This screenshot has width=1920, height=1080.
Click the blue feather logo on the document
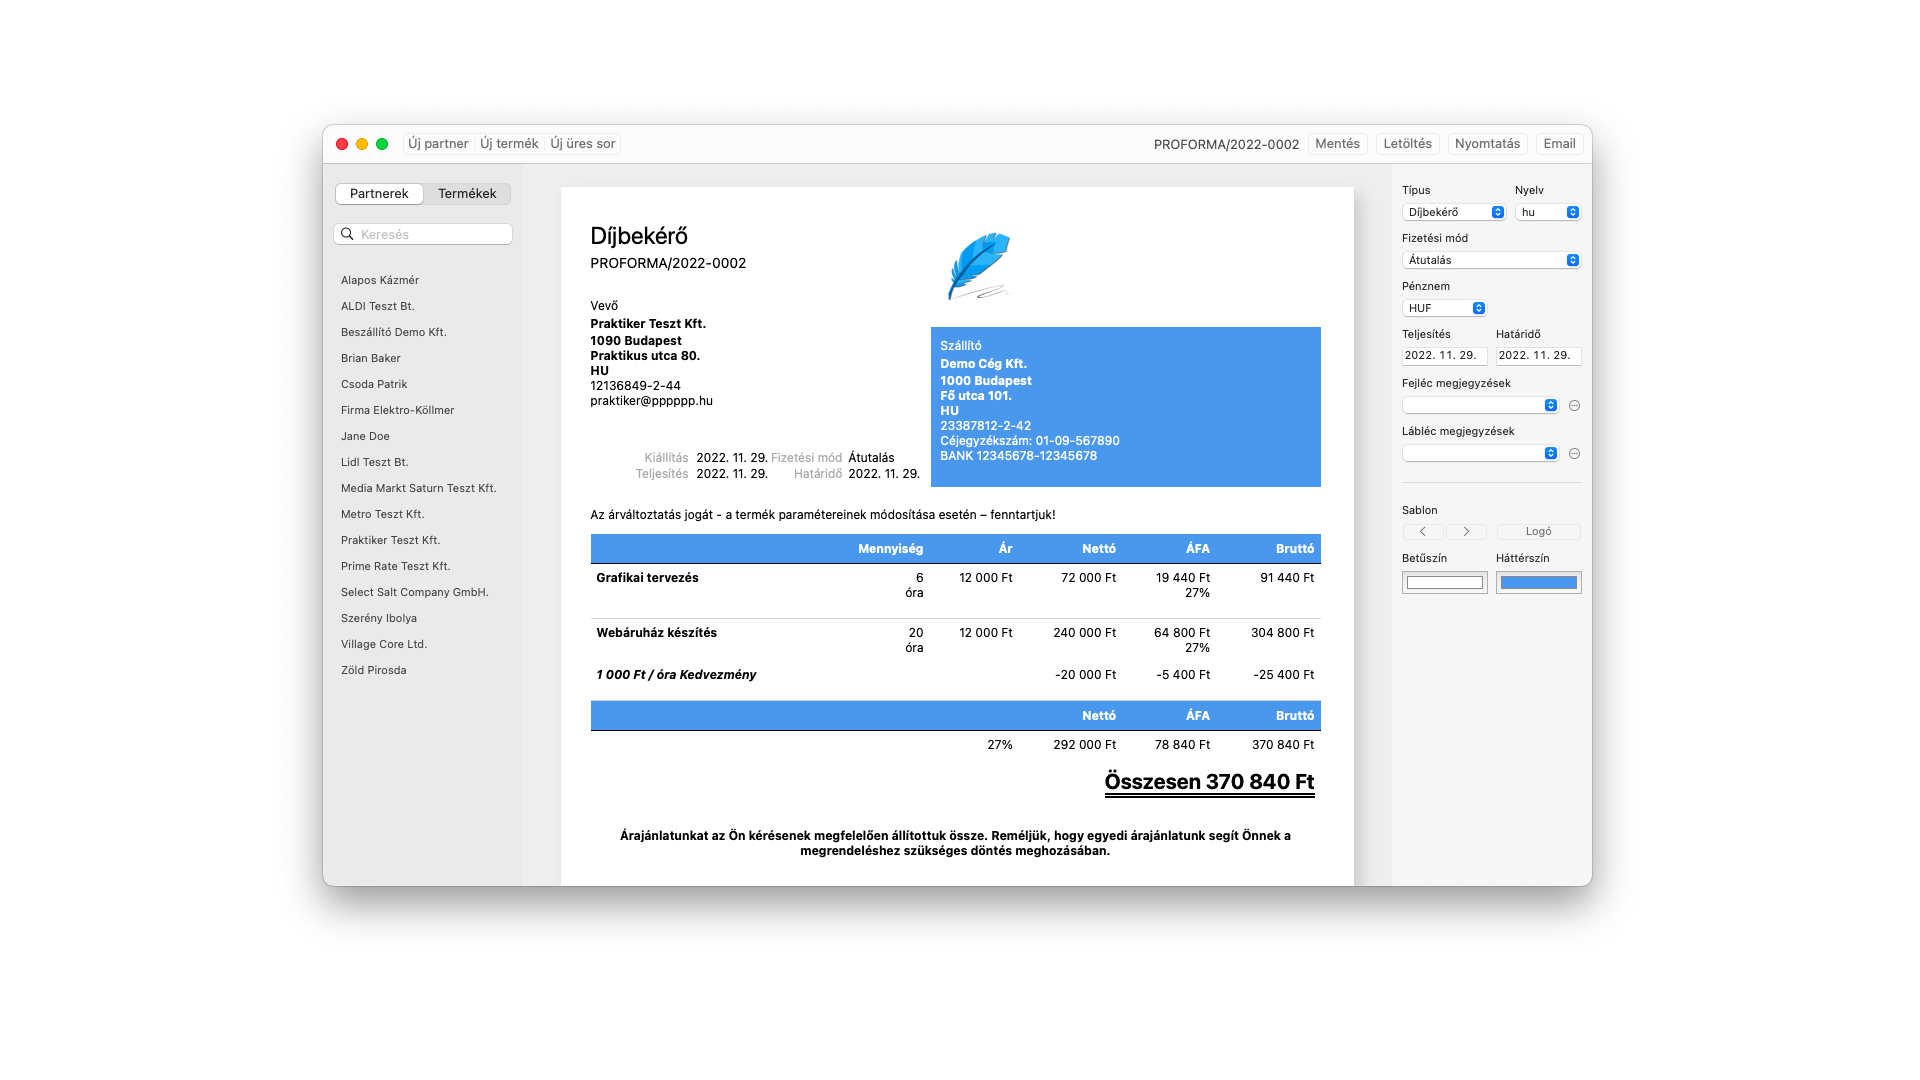pyautogui.click(x=977, y=264)
